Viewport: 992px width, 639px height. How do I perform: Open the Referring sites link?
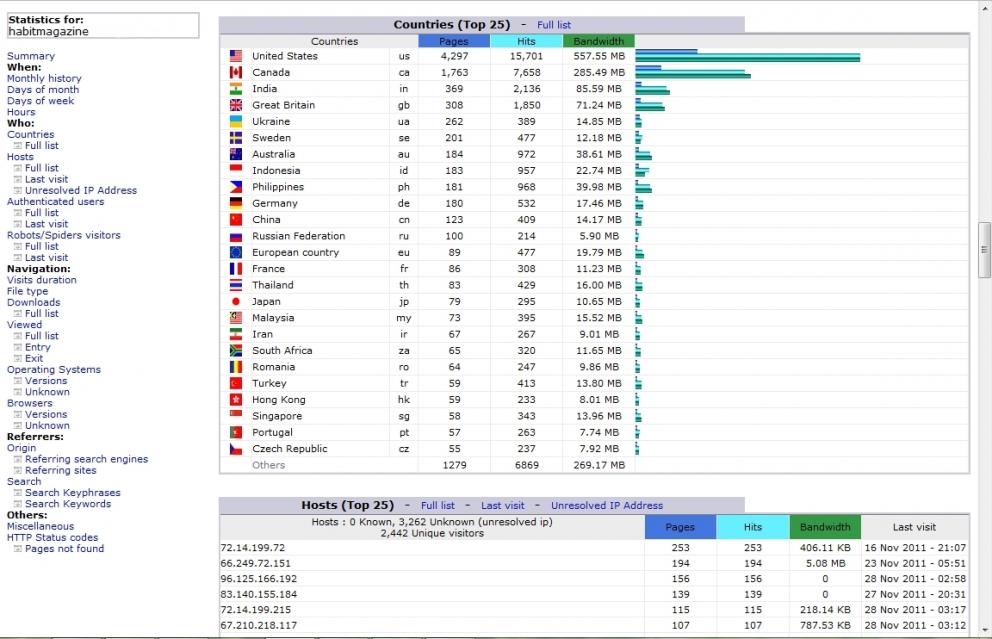click(61, 470)
